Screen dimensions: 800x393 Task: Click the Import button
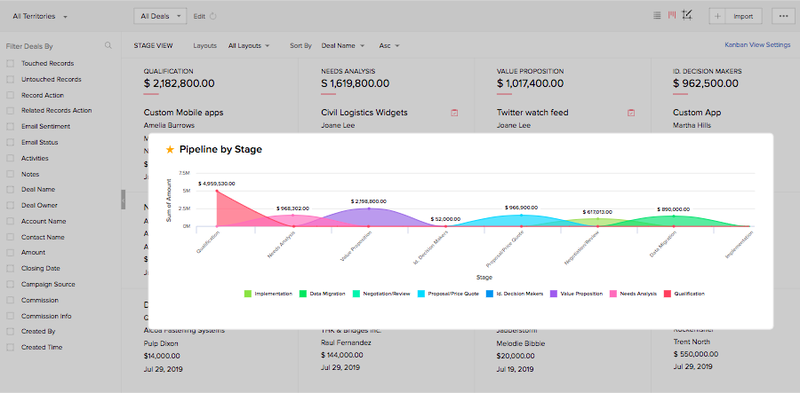743,16
